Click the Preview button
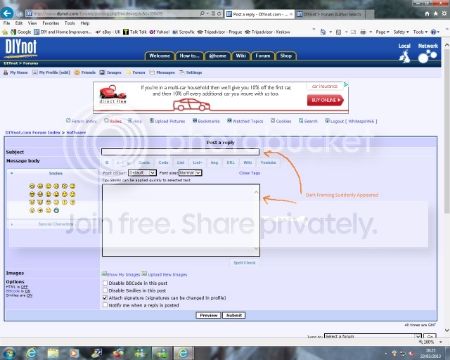 click(208, 315)
